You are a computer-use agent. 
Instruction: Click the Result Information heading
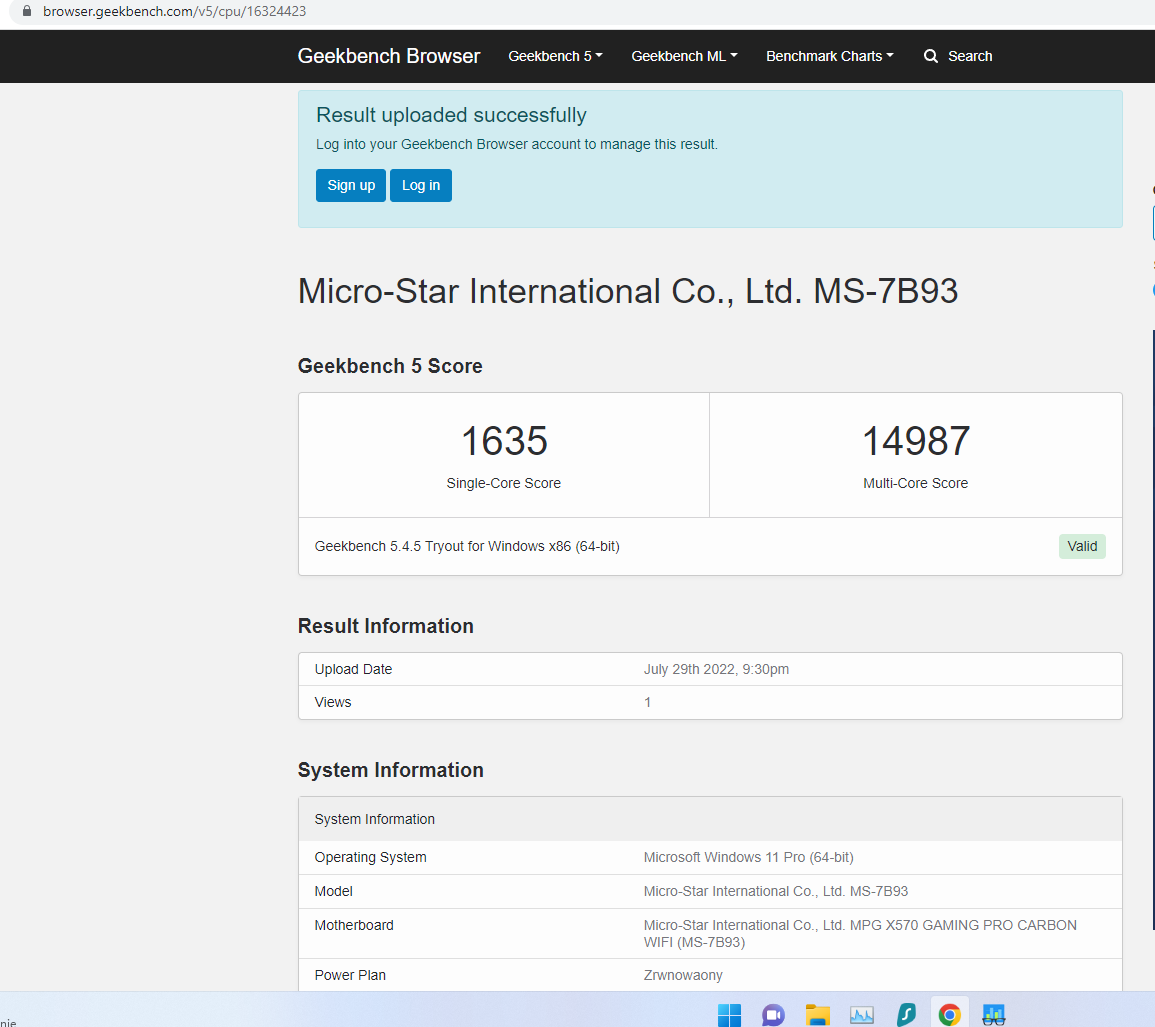tap(385, 626)
